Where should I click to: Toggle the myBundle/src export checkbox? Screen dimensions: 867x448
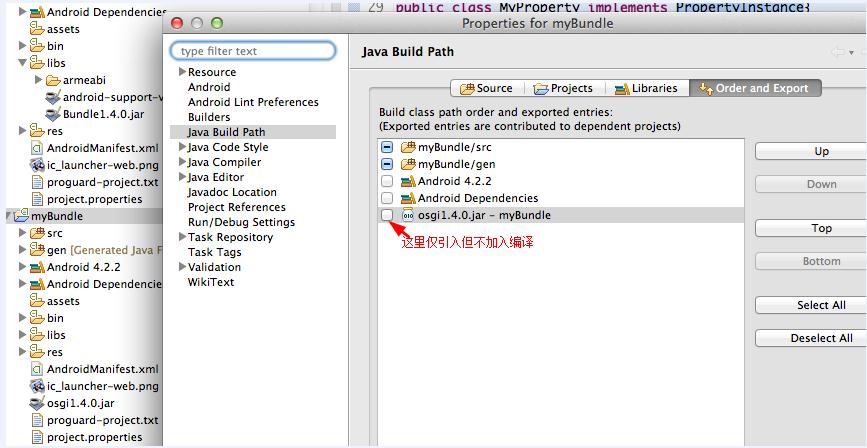pos(387,148)
